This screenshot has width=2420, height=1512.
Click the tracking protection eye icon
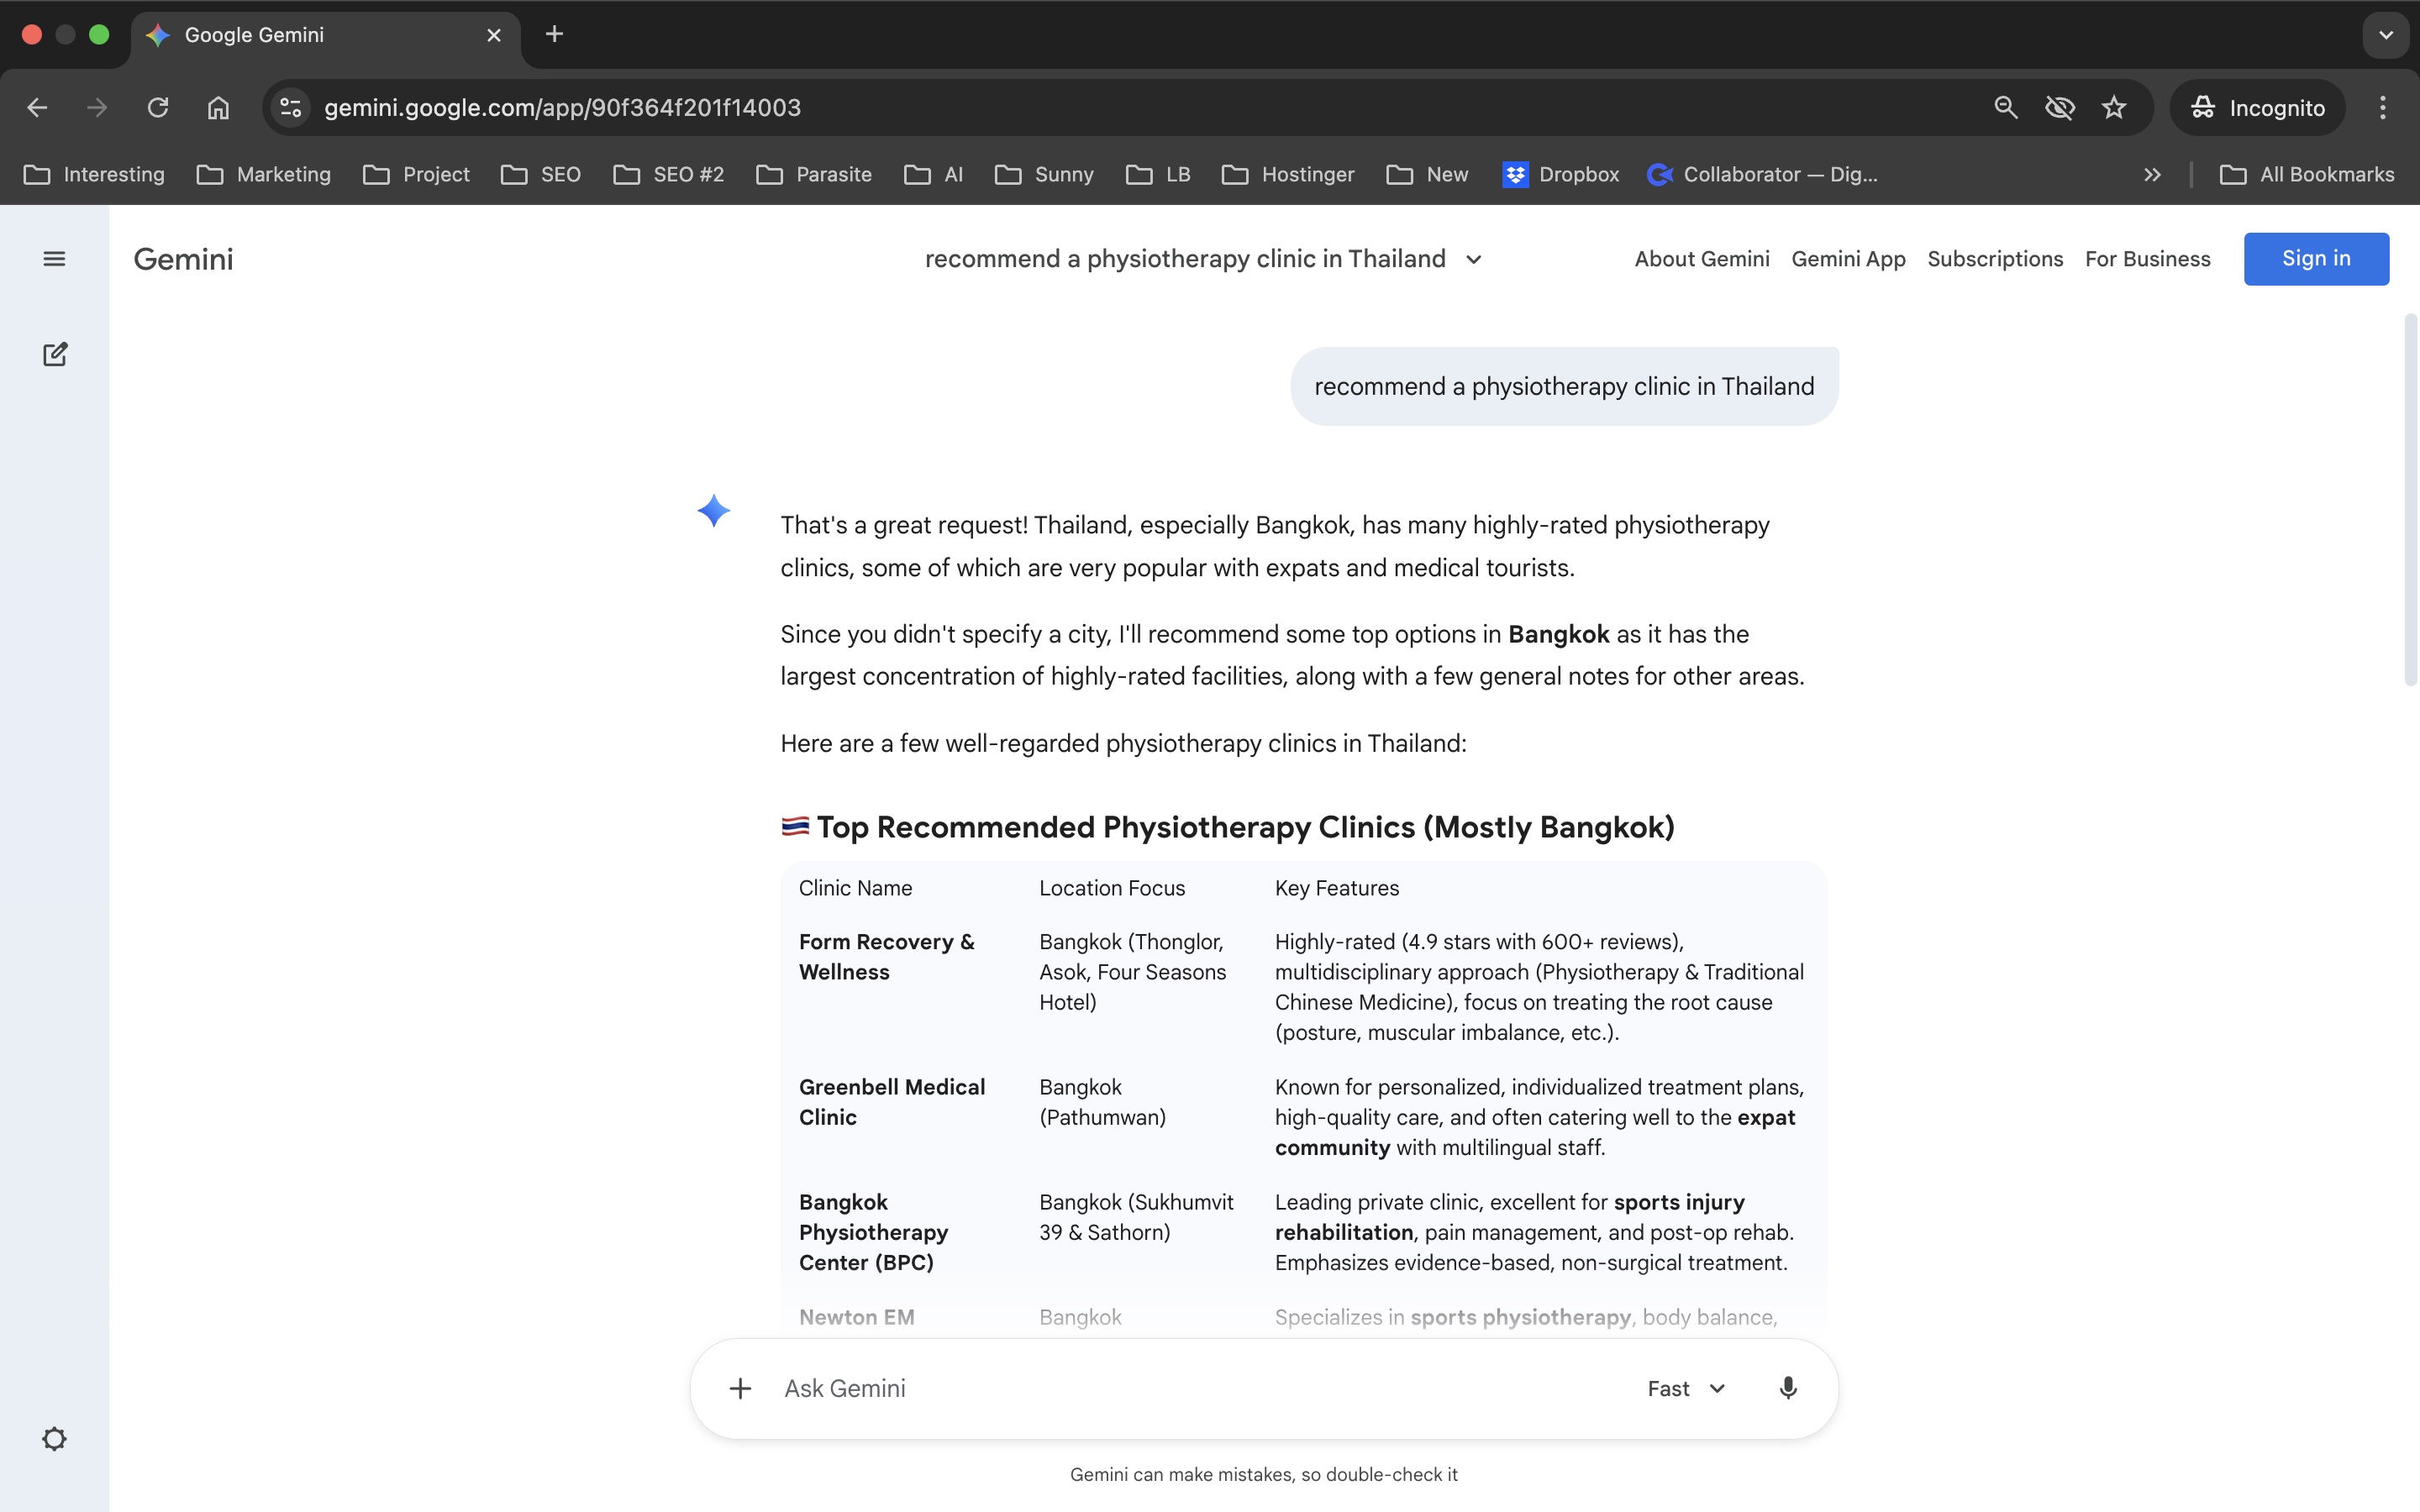point(2060,108)
